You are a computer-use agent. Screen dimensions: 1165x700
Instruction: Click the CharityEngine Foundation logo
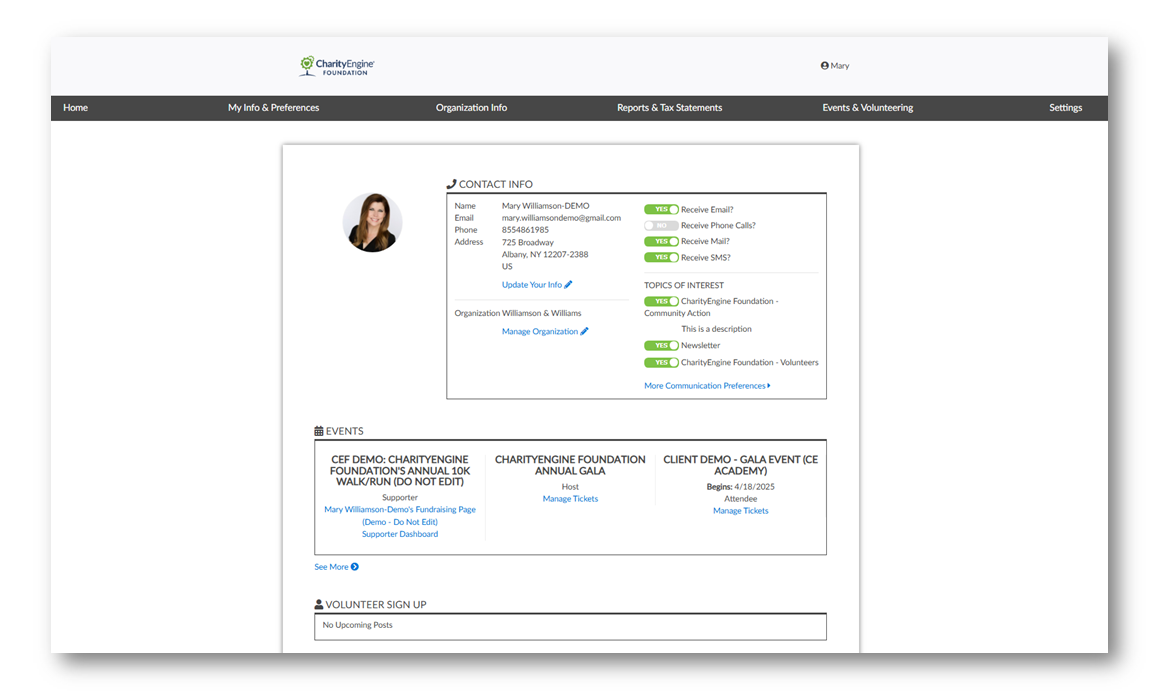[337, 66]
